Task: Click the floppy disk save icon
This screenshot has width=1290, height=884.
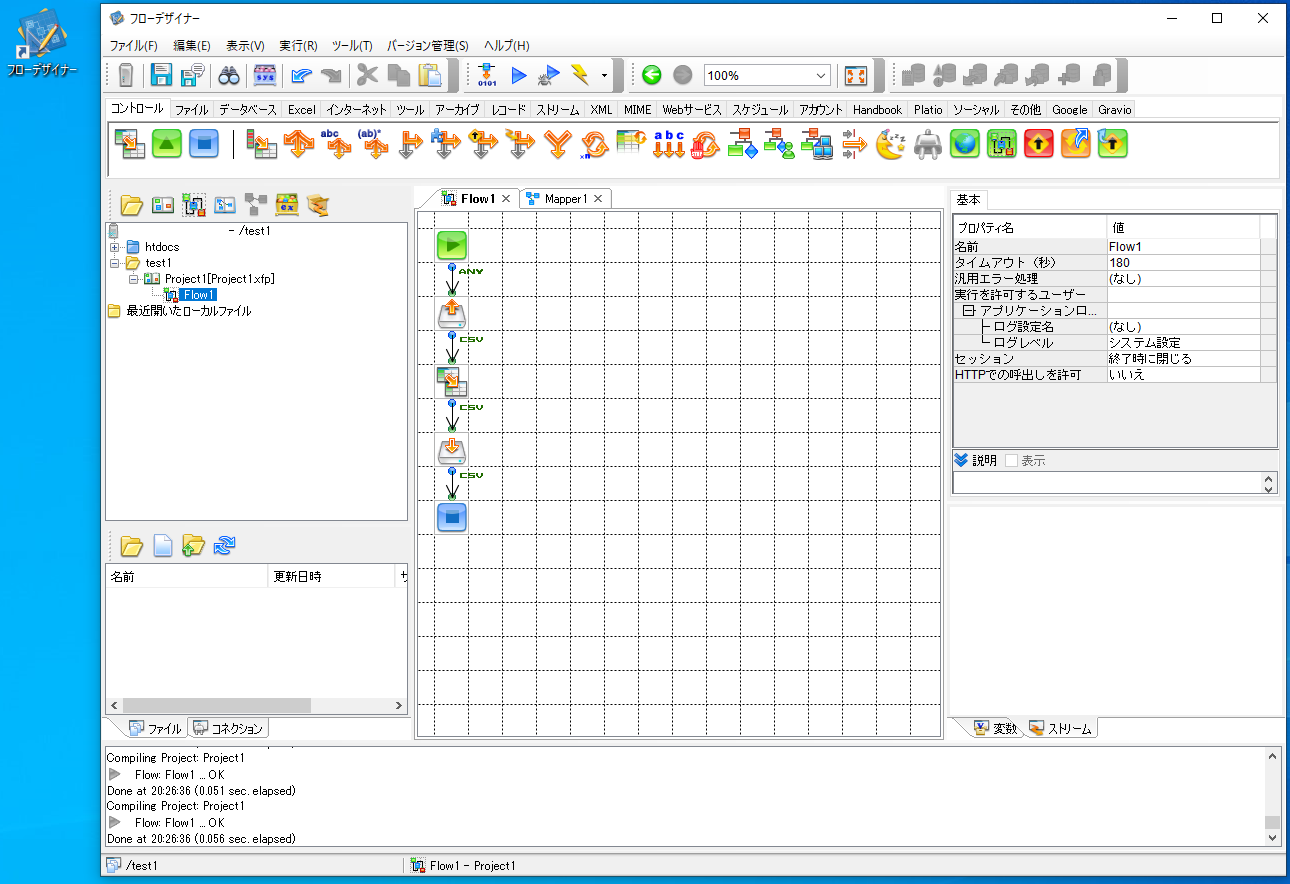Action: pos(161,75)
